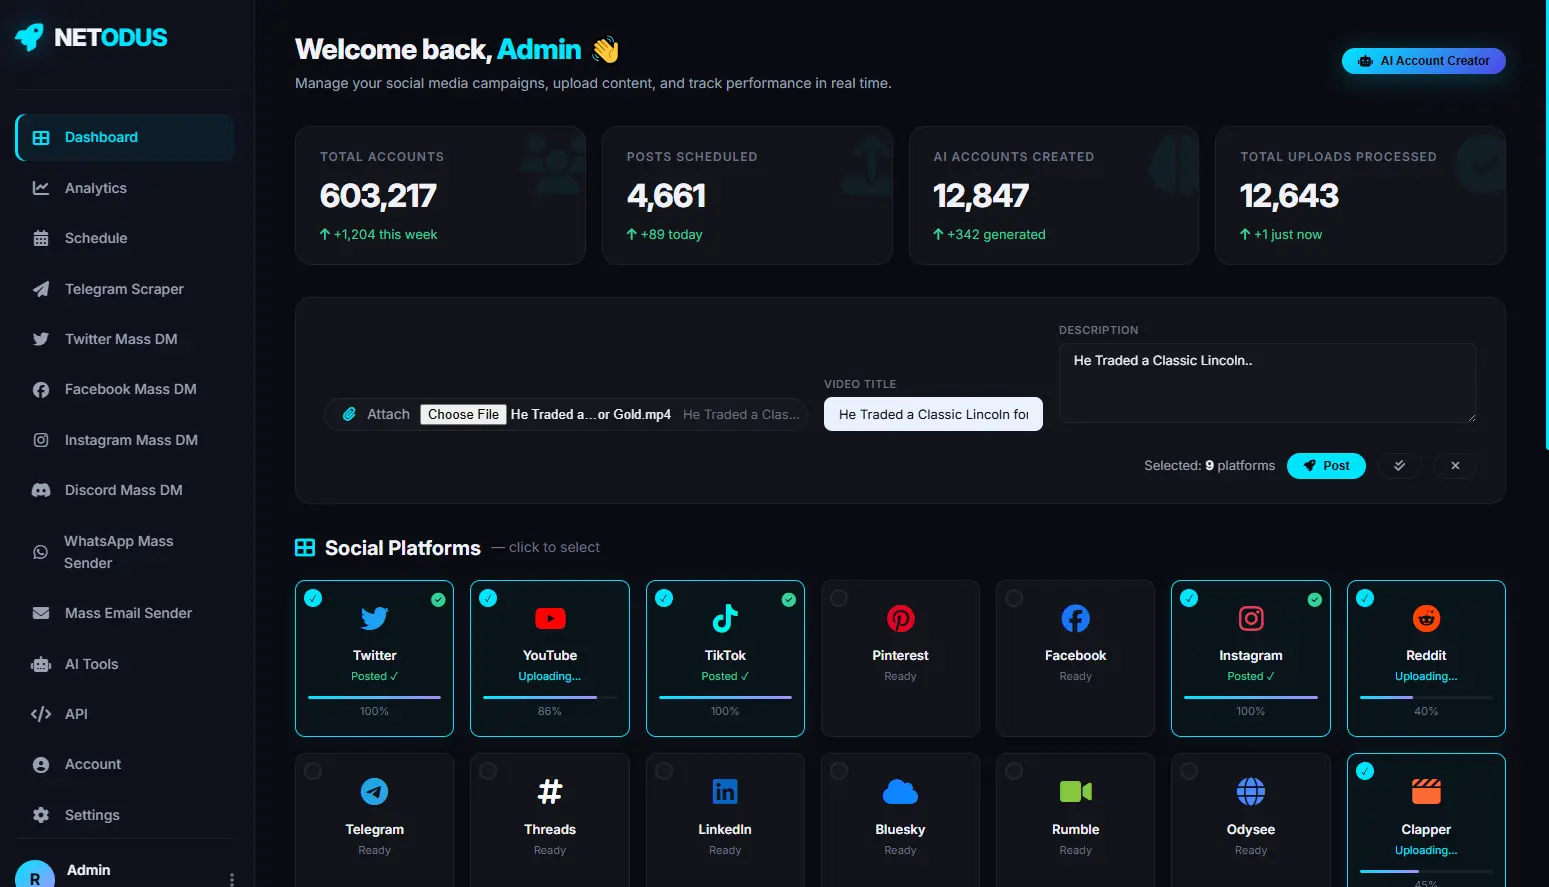
Task: Click the AI Account Creator button
Action: (x=1424, y=61)
